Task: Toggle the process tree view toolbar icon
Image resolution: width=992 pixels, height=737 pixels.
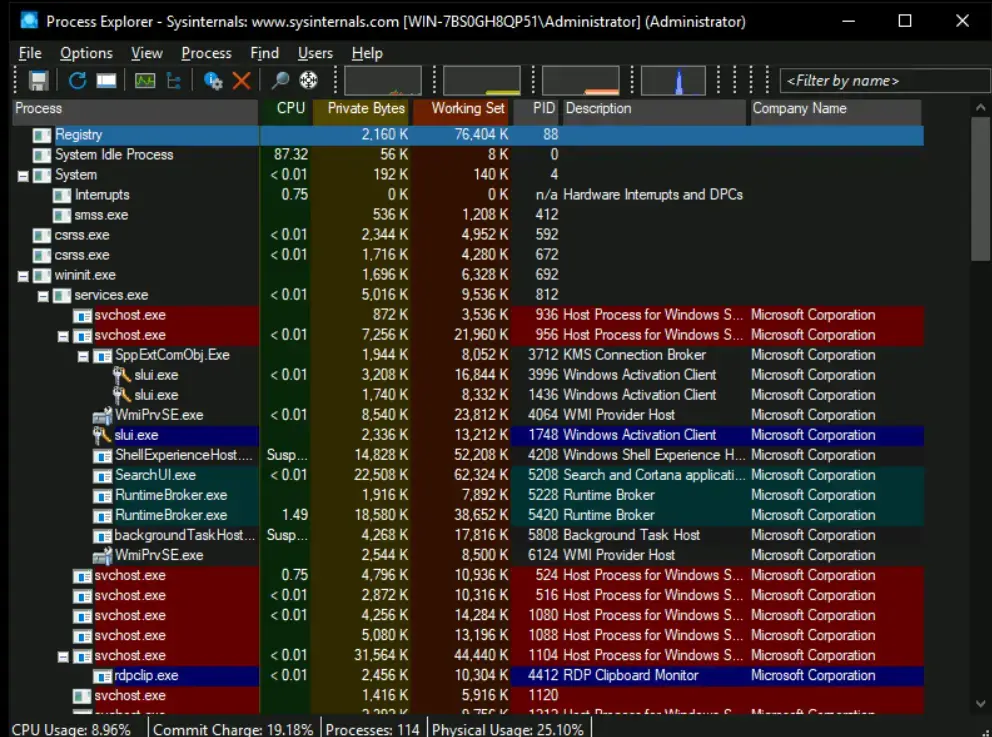Action: click(173, 80)
